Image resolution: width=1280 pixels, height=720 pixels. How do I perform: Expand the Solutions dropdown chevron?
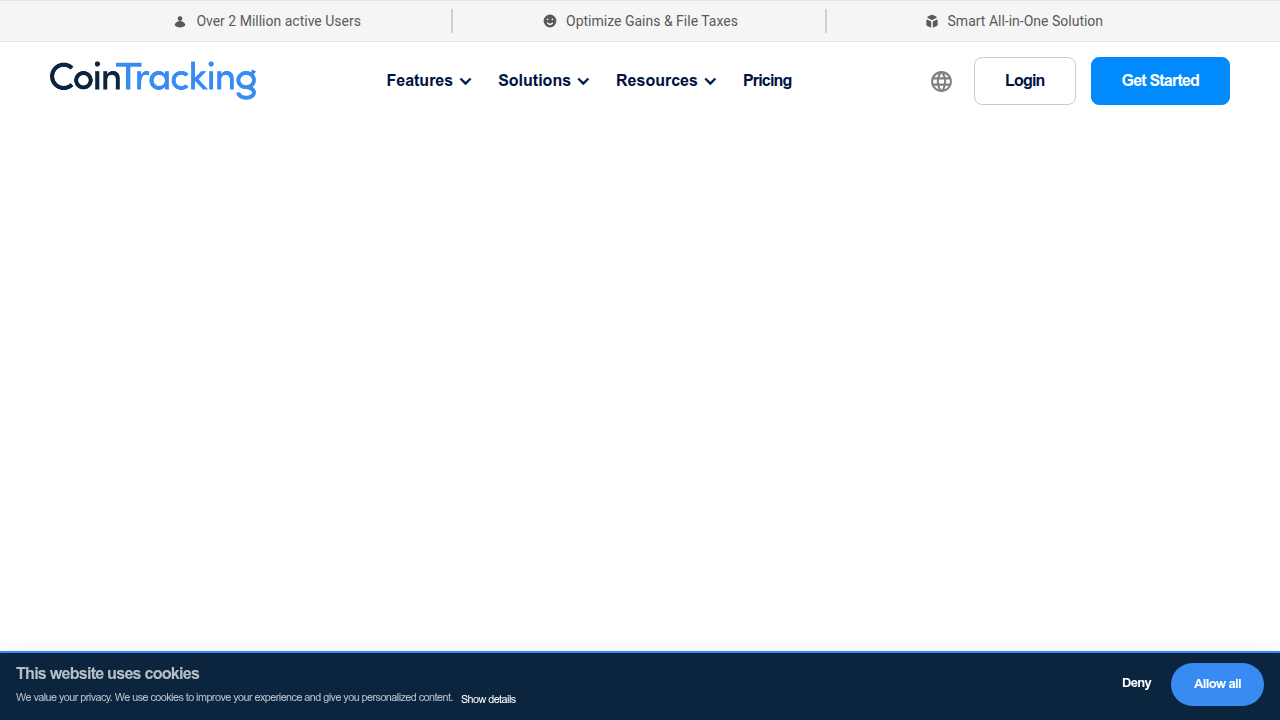click(x=584, y=82)
